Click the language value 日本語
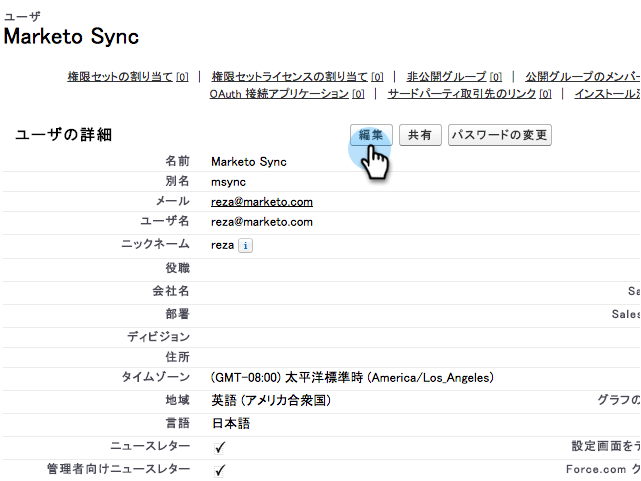 231,423
